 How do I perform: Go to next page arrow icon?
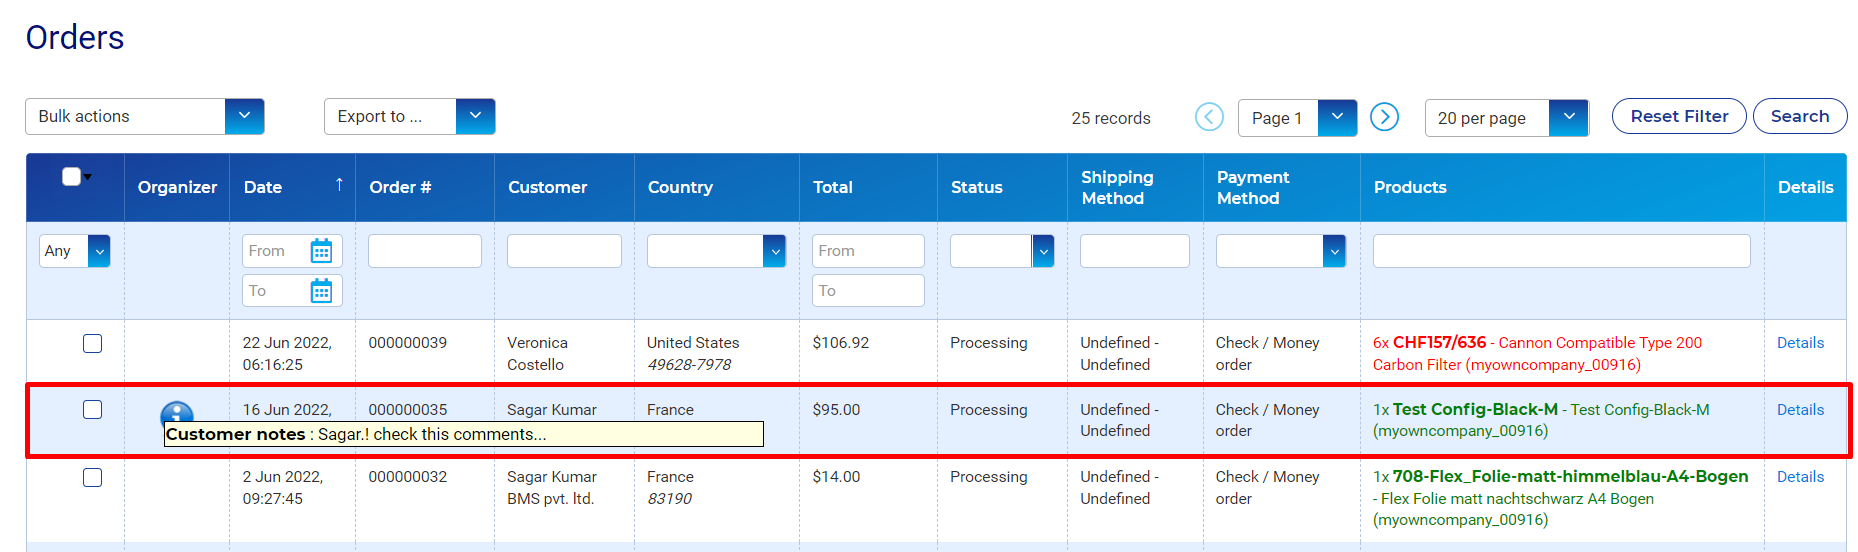[x=1384, y=117]
